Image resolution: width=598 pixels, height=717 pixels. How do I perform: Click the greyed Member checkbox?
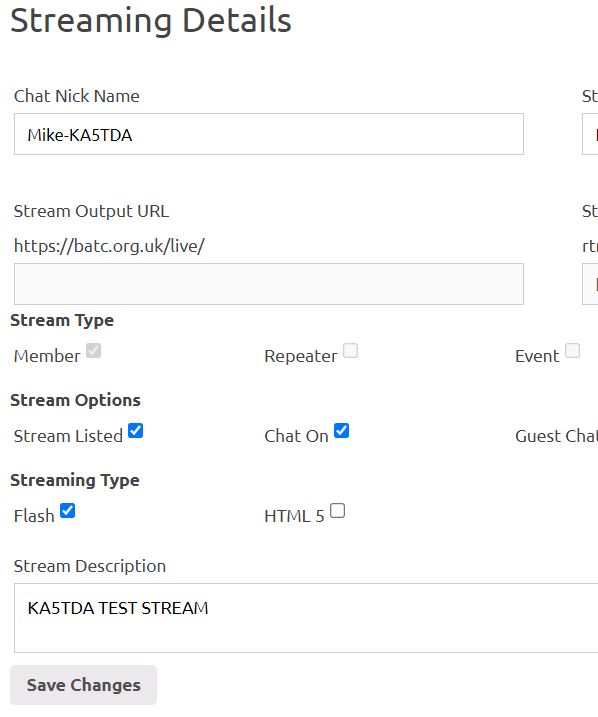point(93,351)
